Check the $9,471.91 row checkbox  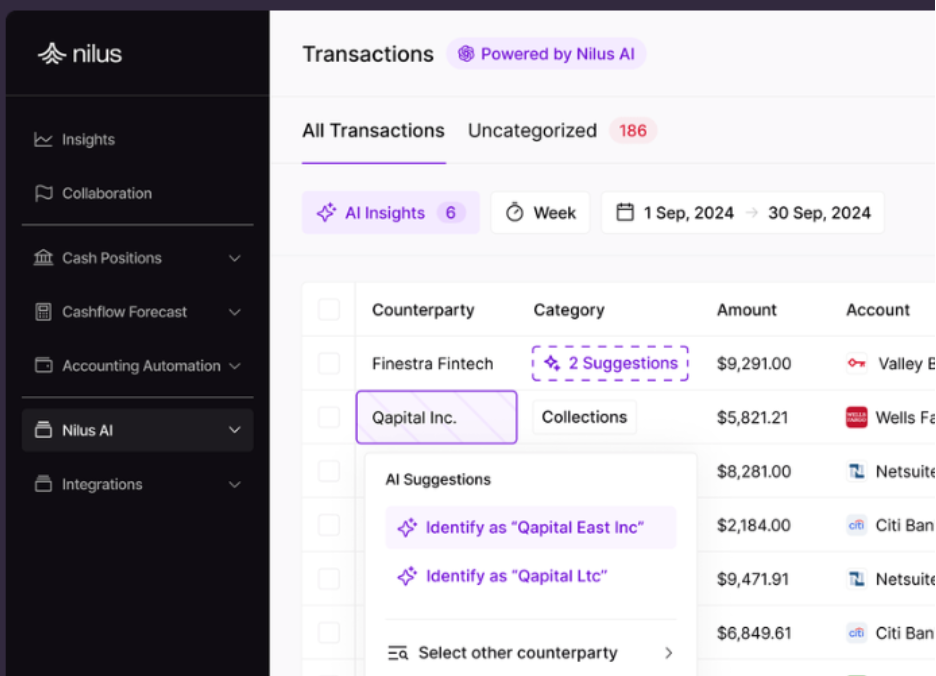pyautogui.click(x=329, y=579)
